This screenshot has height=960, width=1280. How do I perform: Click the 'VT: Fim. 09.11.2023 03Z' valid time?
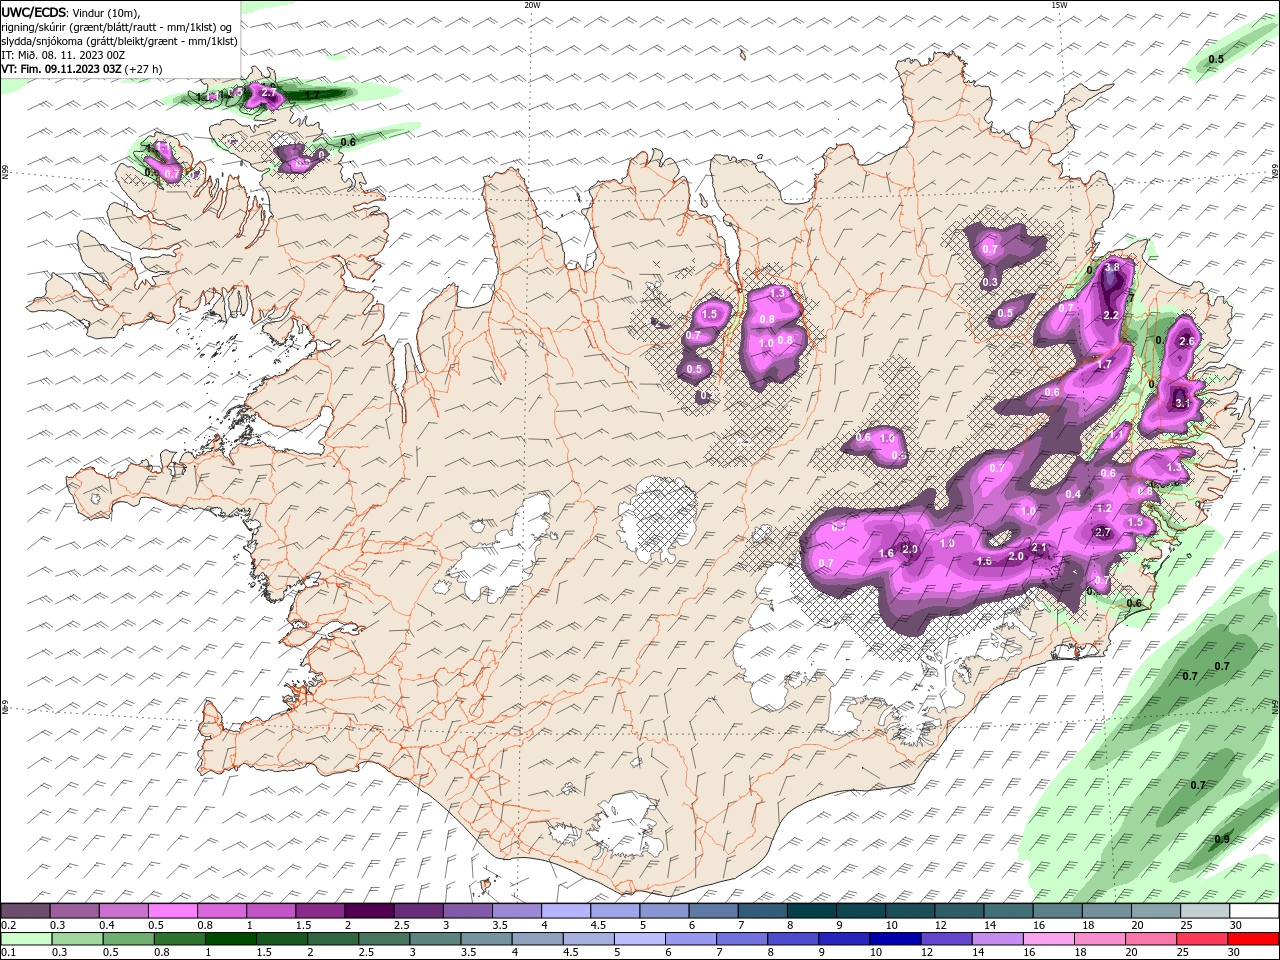tap(62, 69)
